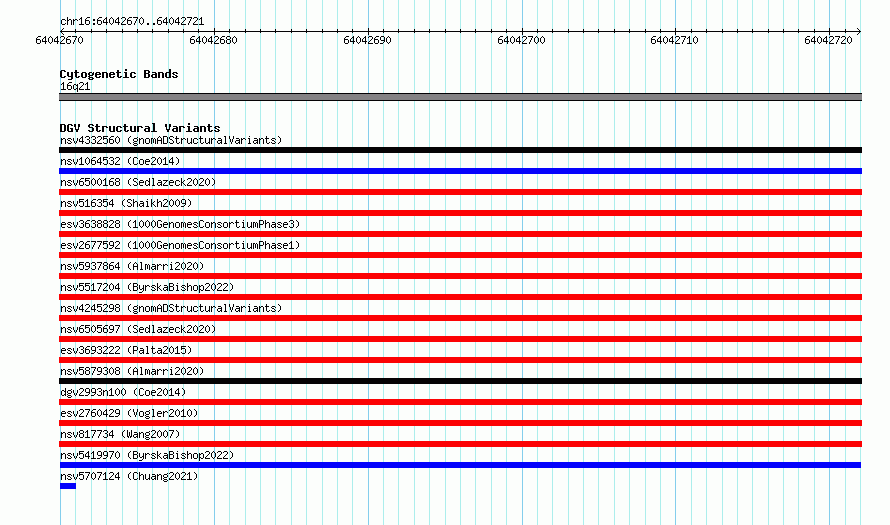Click the black bar under nsv5879308
The width and height of the screenshot is (890, 525).
[x=460, y=381]
